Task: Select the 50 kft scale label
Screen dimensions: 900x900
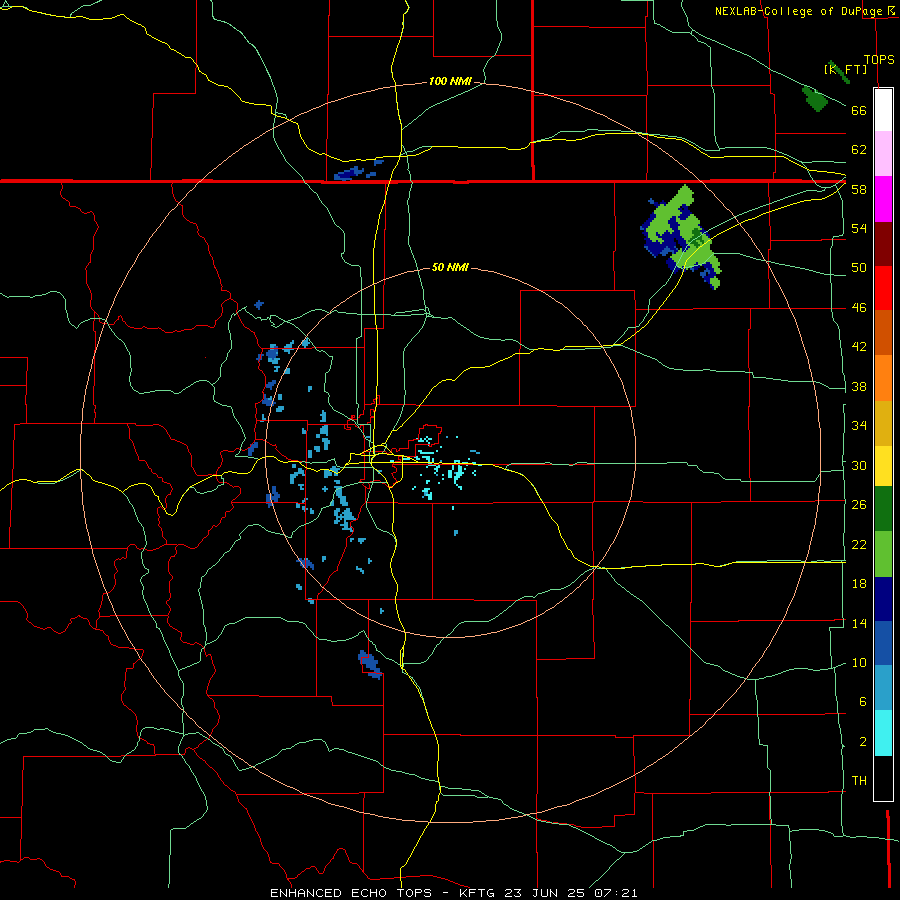Action: pos(859,268)
